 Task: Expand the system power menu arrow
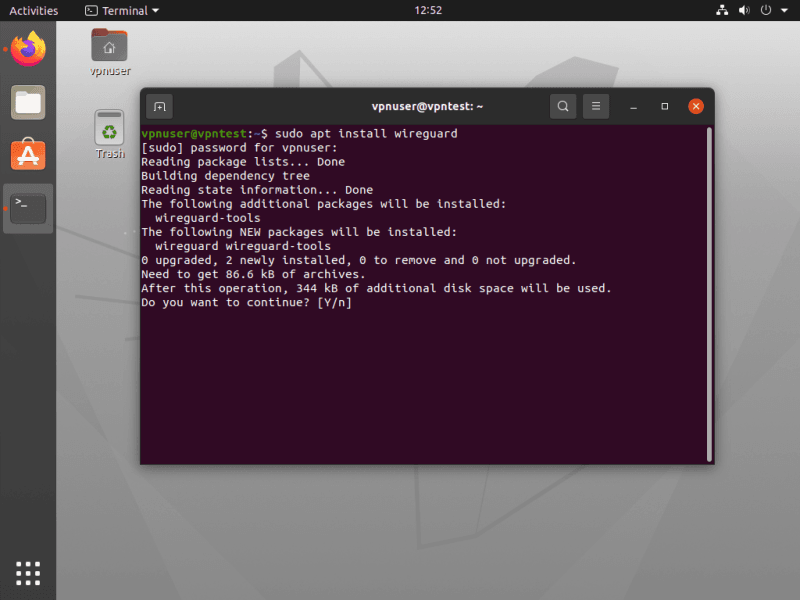pos(784,11)
